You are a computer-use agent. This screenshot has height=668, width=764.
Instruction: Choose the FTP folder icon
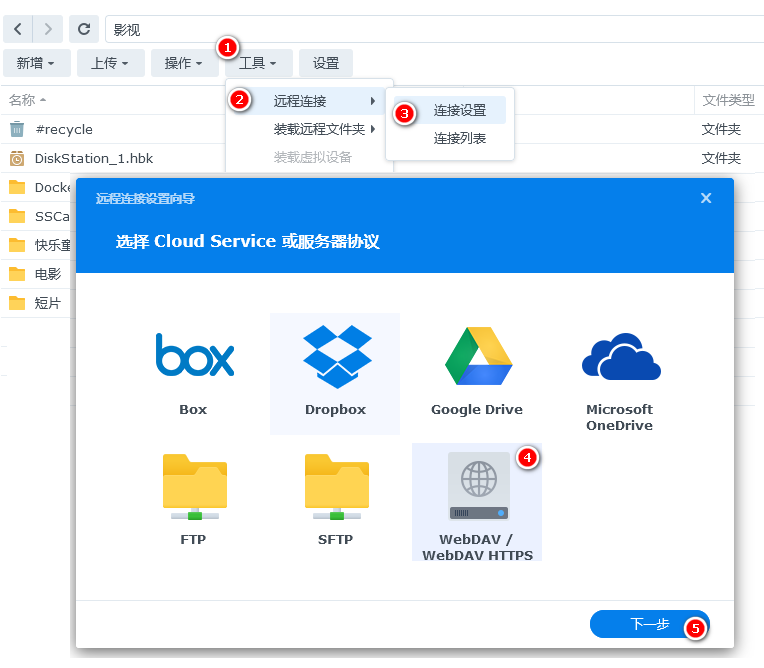click(x=194, y=487)
